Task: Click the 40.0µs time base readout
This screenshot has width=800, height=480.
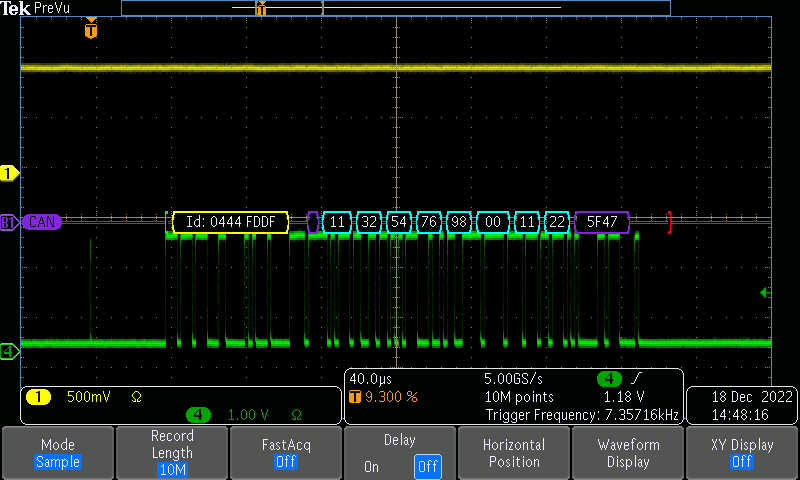Action: tap(370, 379)
